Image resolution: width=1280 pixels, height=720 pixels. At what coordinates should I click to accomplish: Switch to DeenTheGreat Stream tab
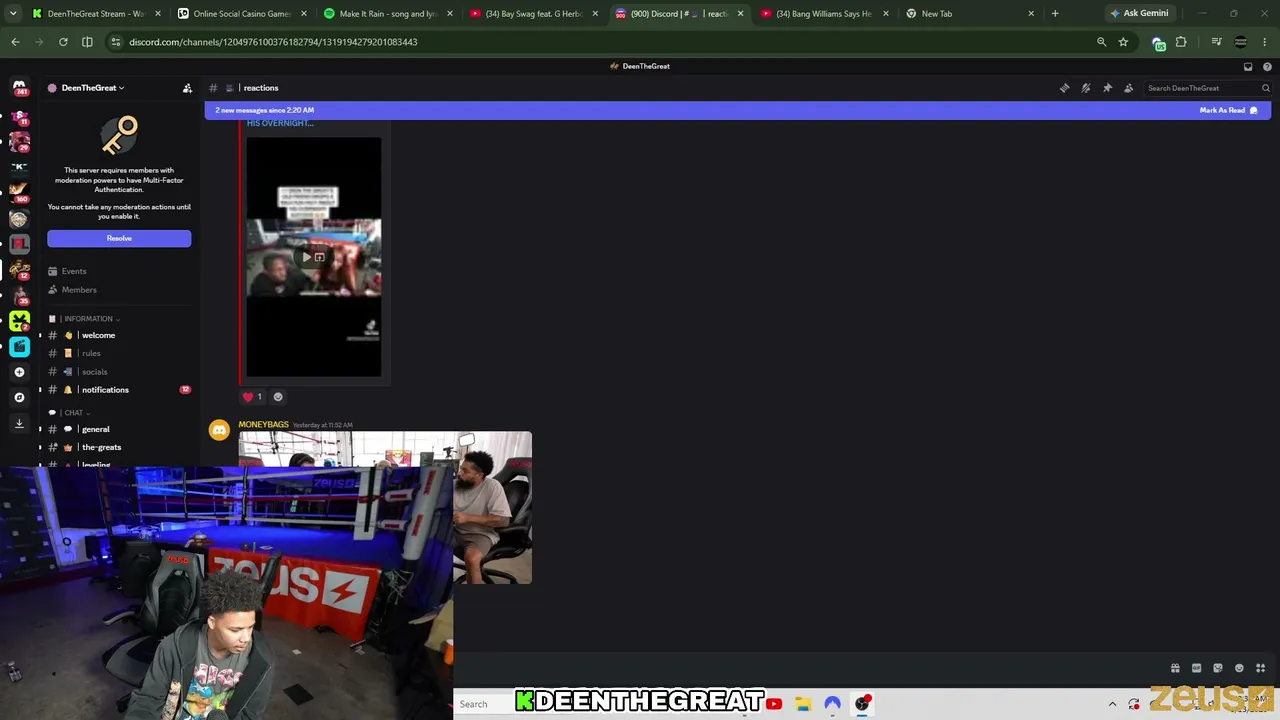tap(96, 14)
